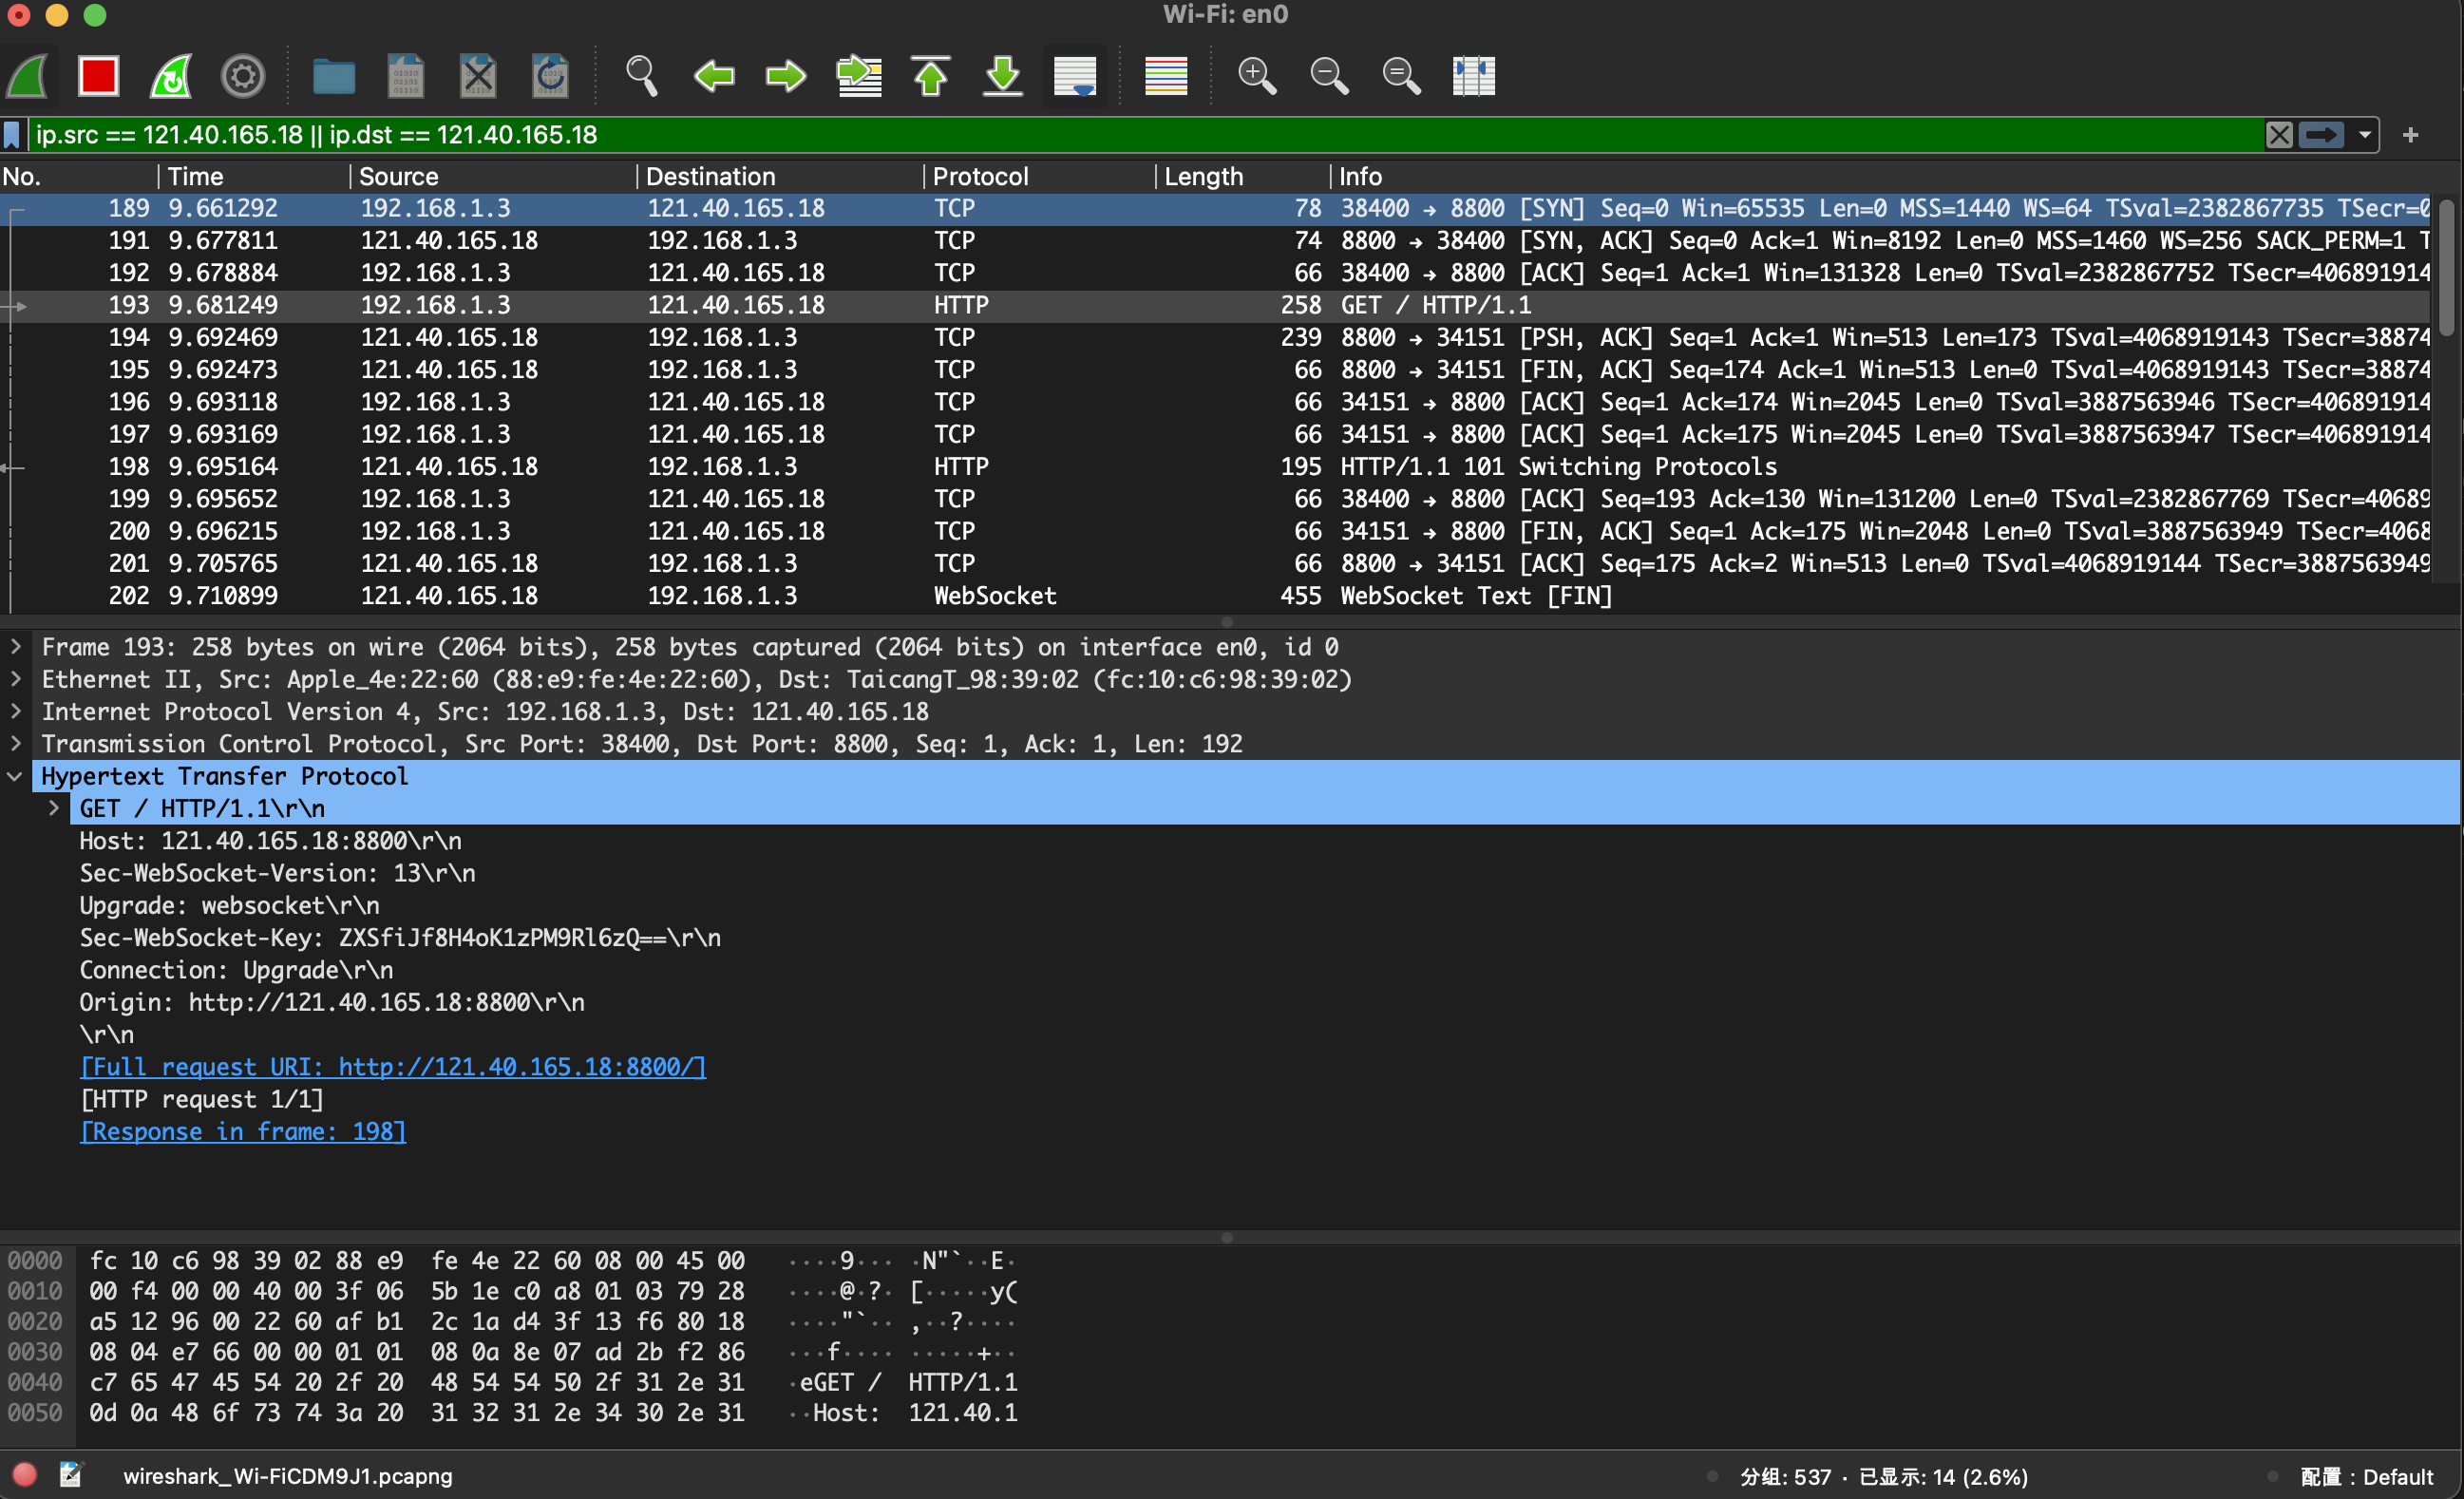Expand the GET / HTTP/1.1 line
Screen dimensions: 2464x1499
click(54, 809)
